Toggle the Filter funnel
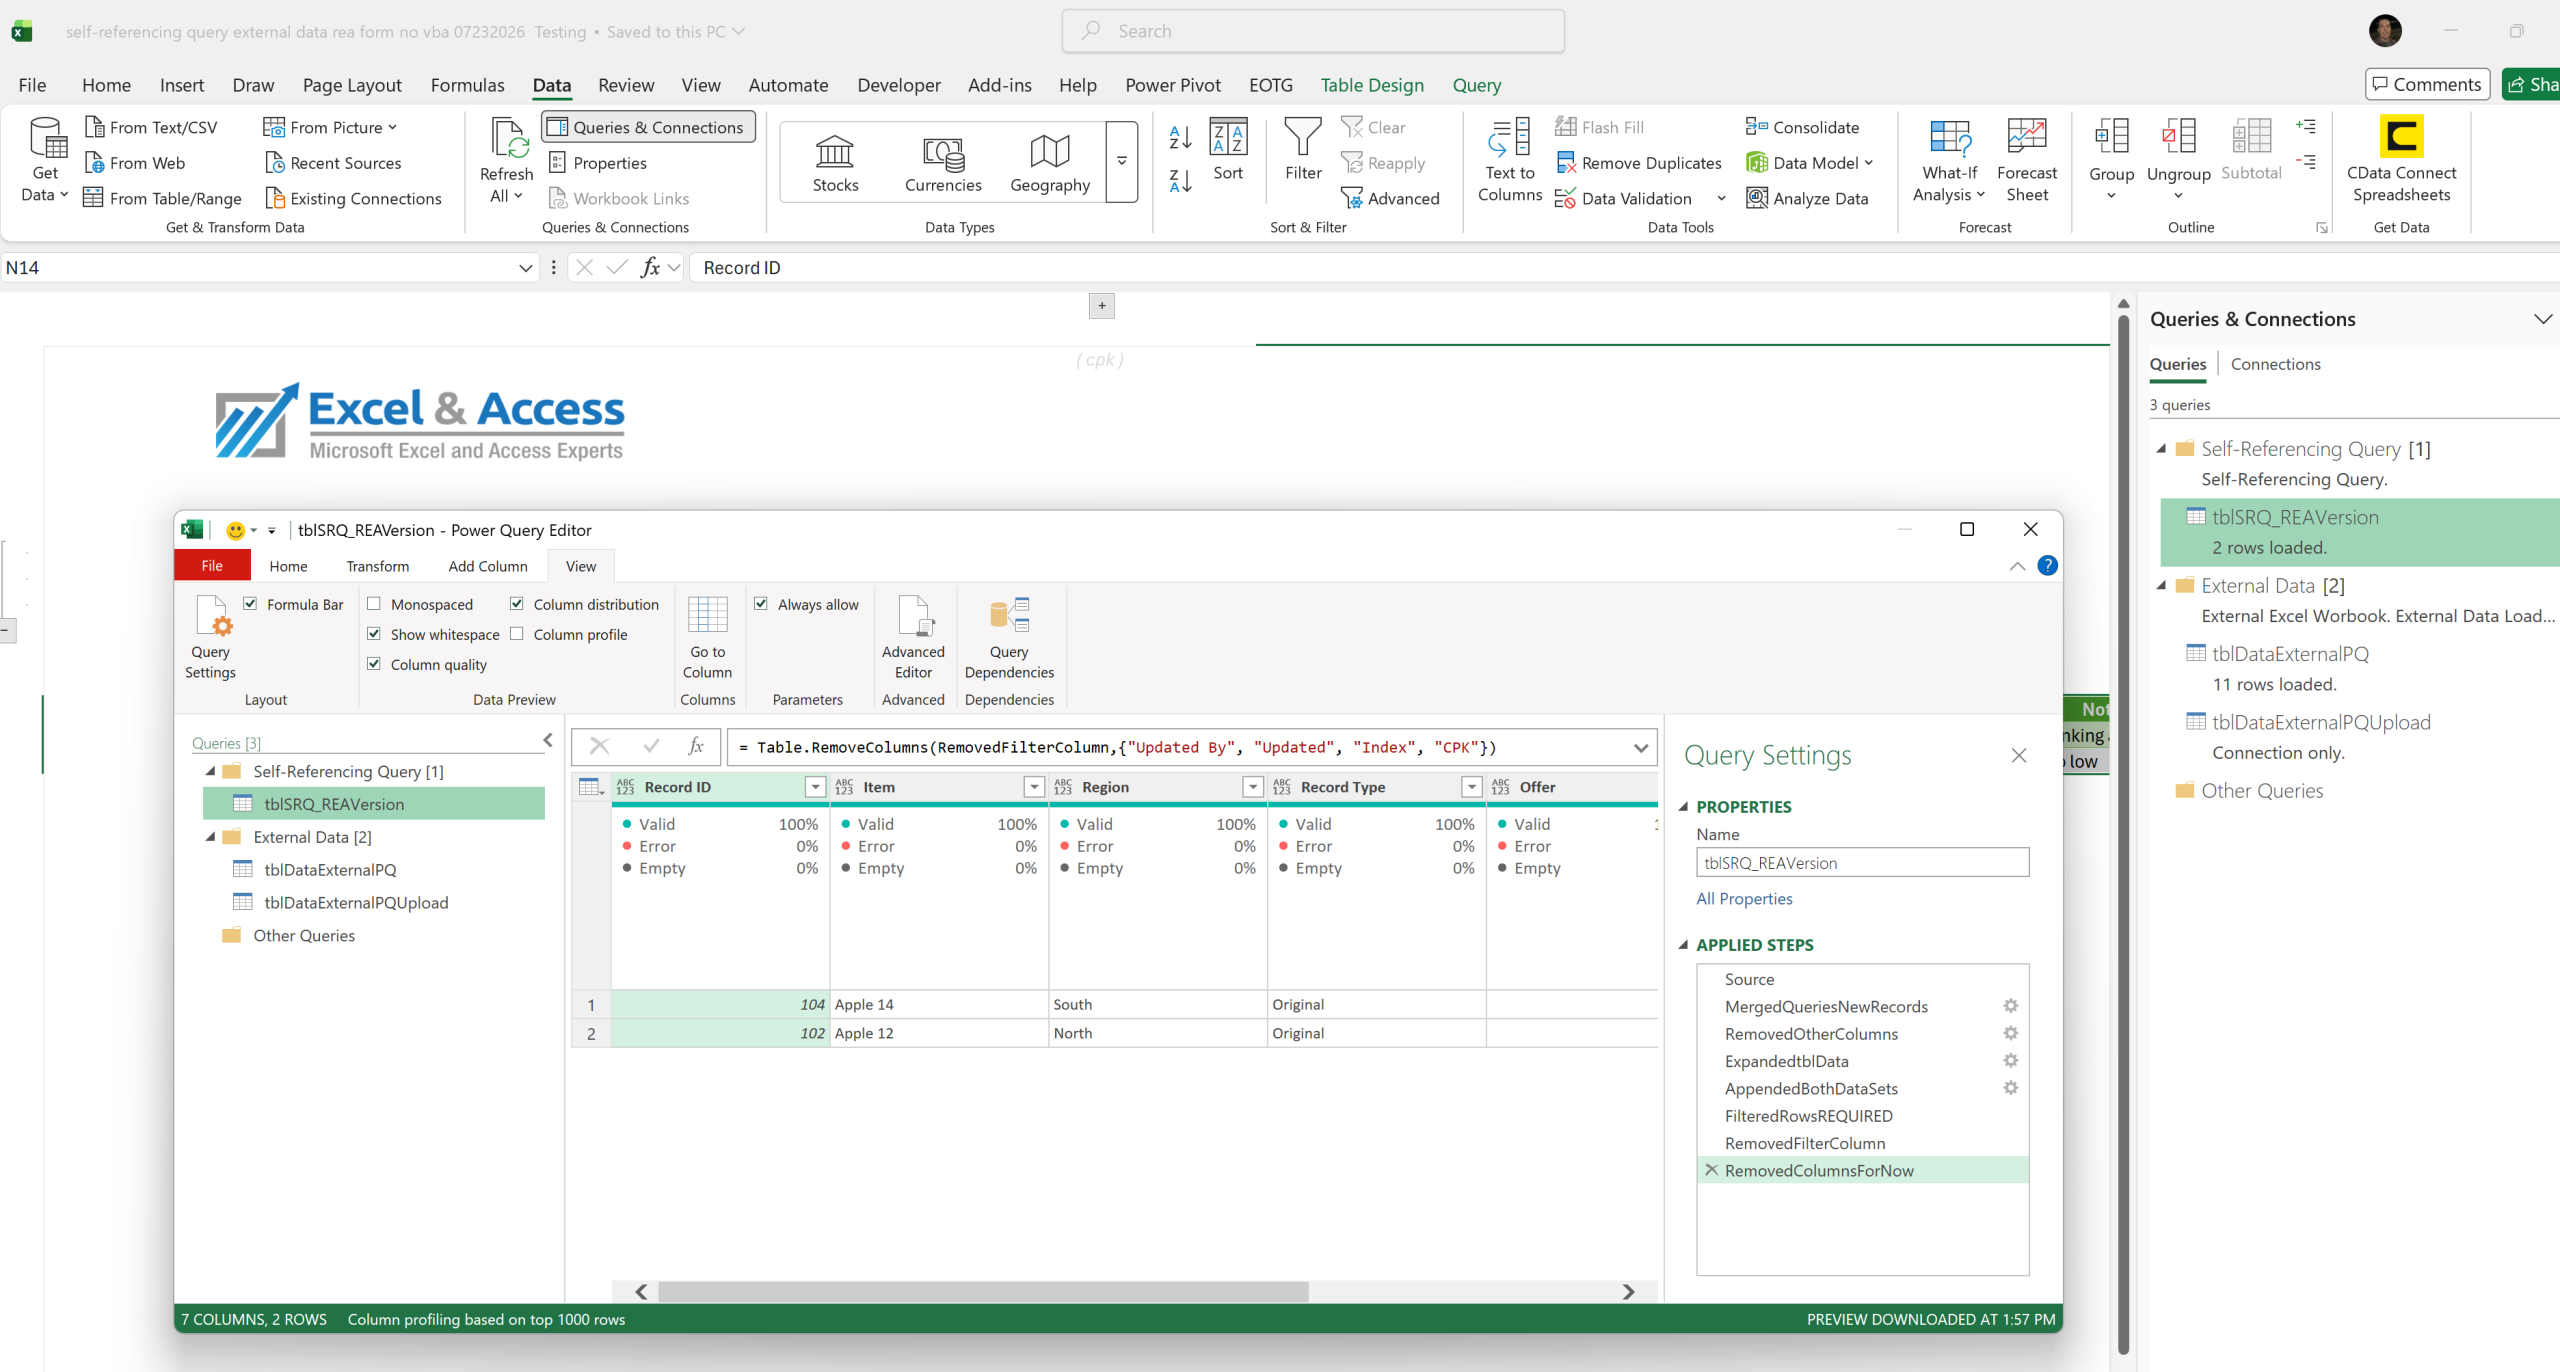This screenshot has width=2560, height=1372. (x=1302, y=149)
